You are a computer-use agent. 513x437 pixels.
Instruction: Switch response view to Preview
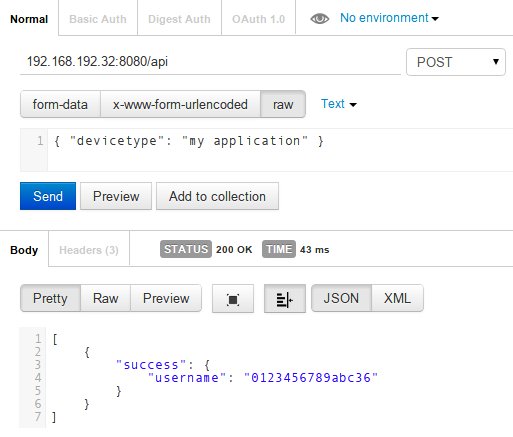166,298
